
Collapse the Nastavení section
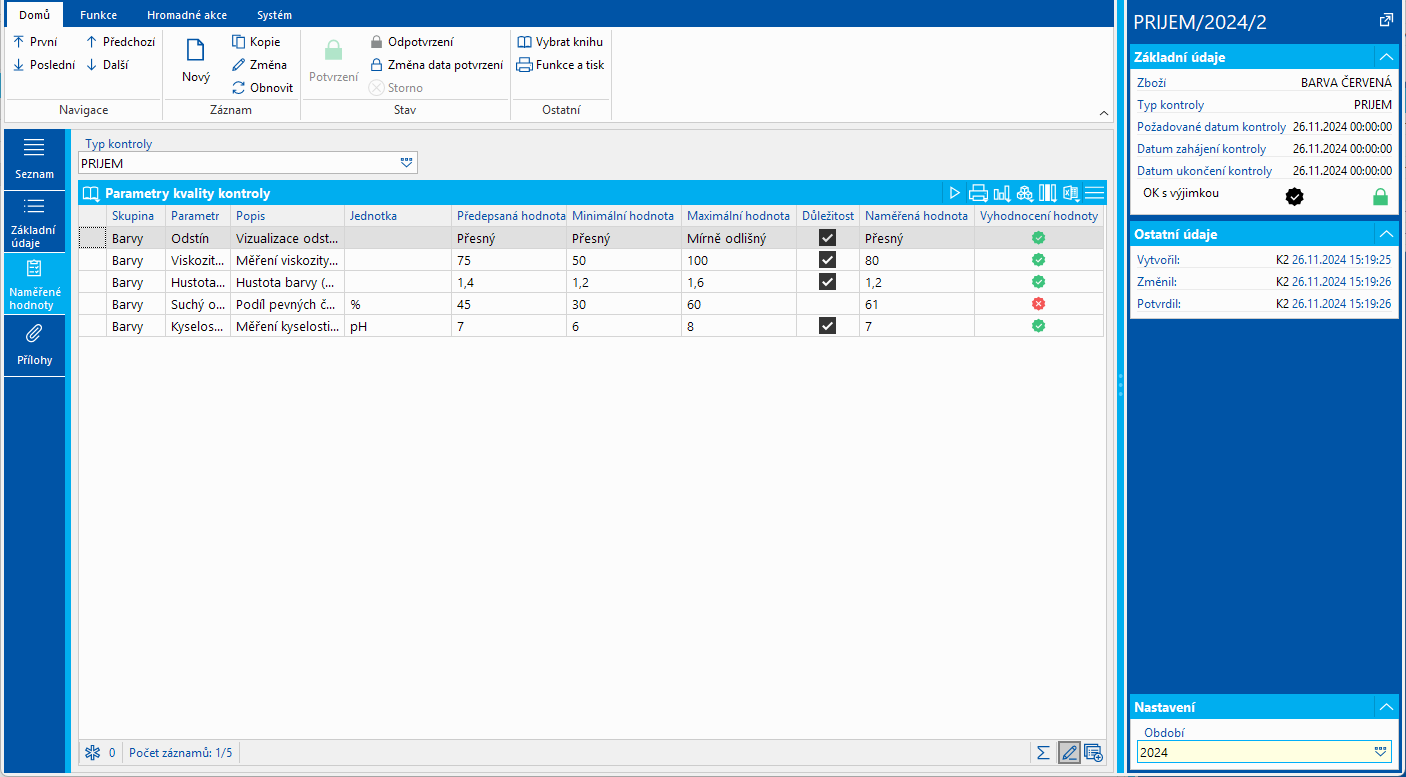pos(1385,707)
